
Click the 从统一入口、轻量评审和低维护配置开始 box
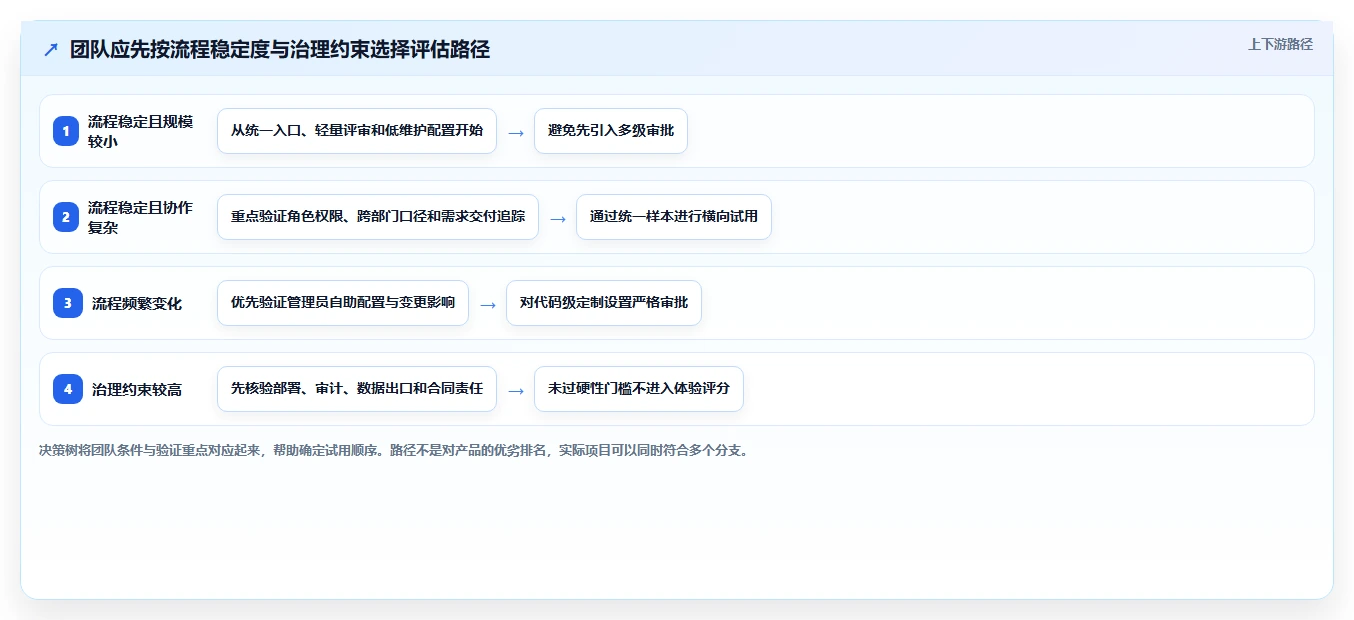pos(357,131)
